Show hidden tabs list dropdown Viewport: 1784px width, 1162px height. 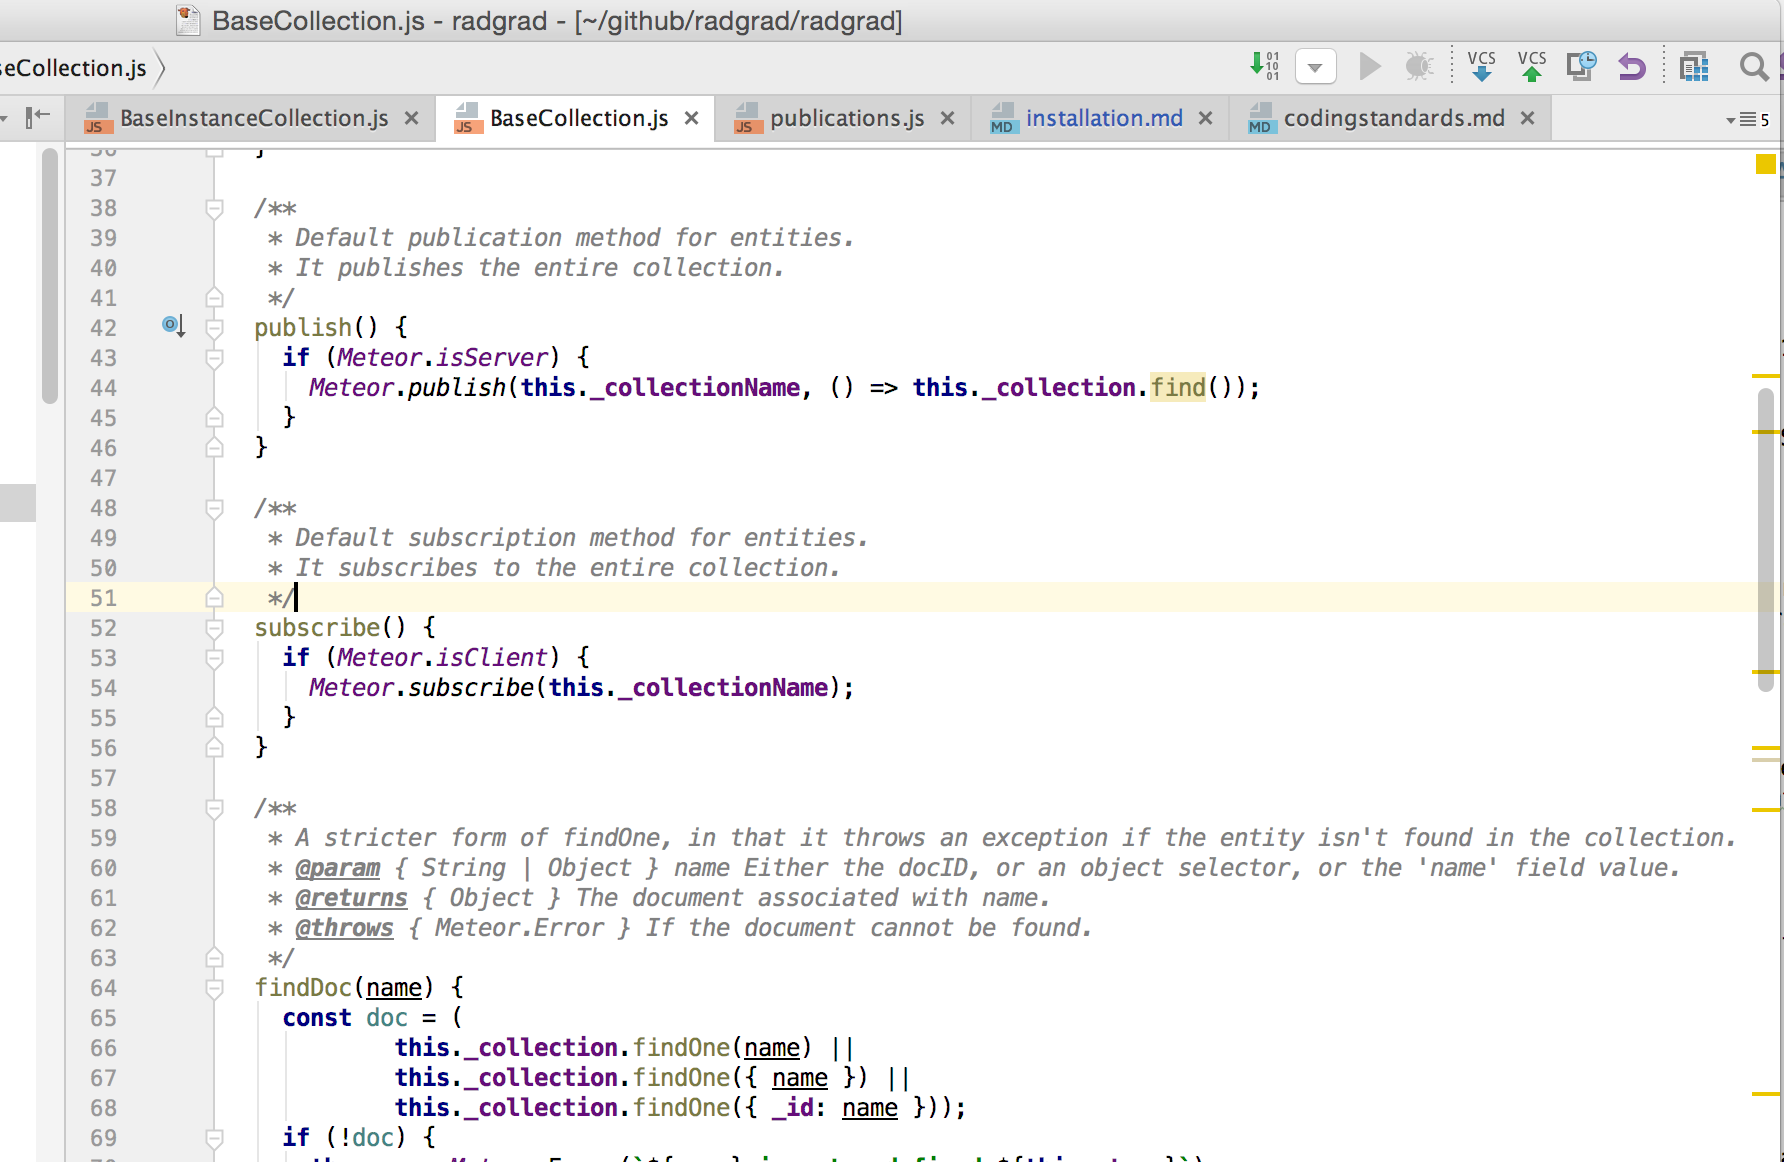(x=1747, y=120)
